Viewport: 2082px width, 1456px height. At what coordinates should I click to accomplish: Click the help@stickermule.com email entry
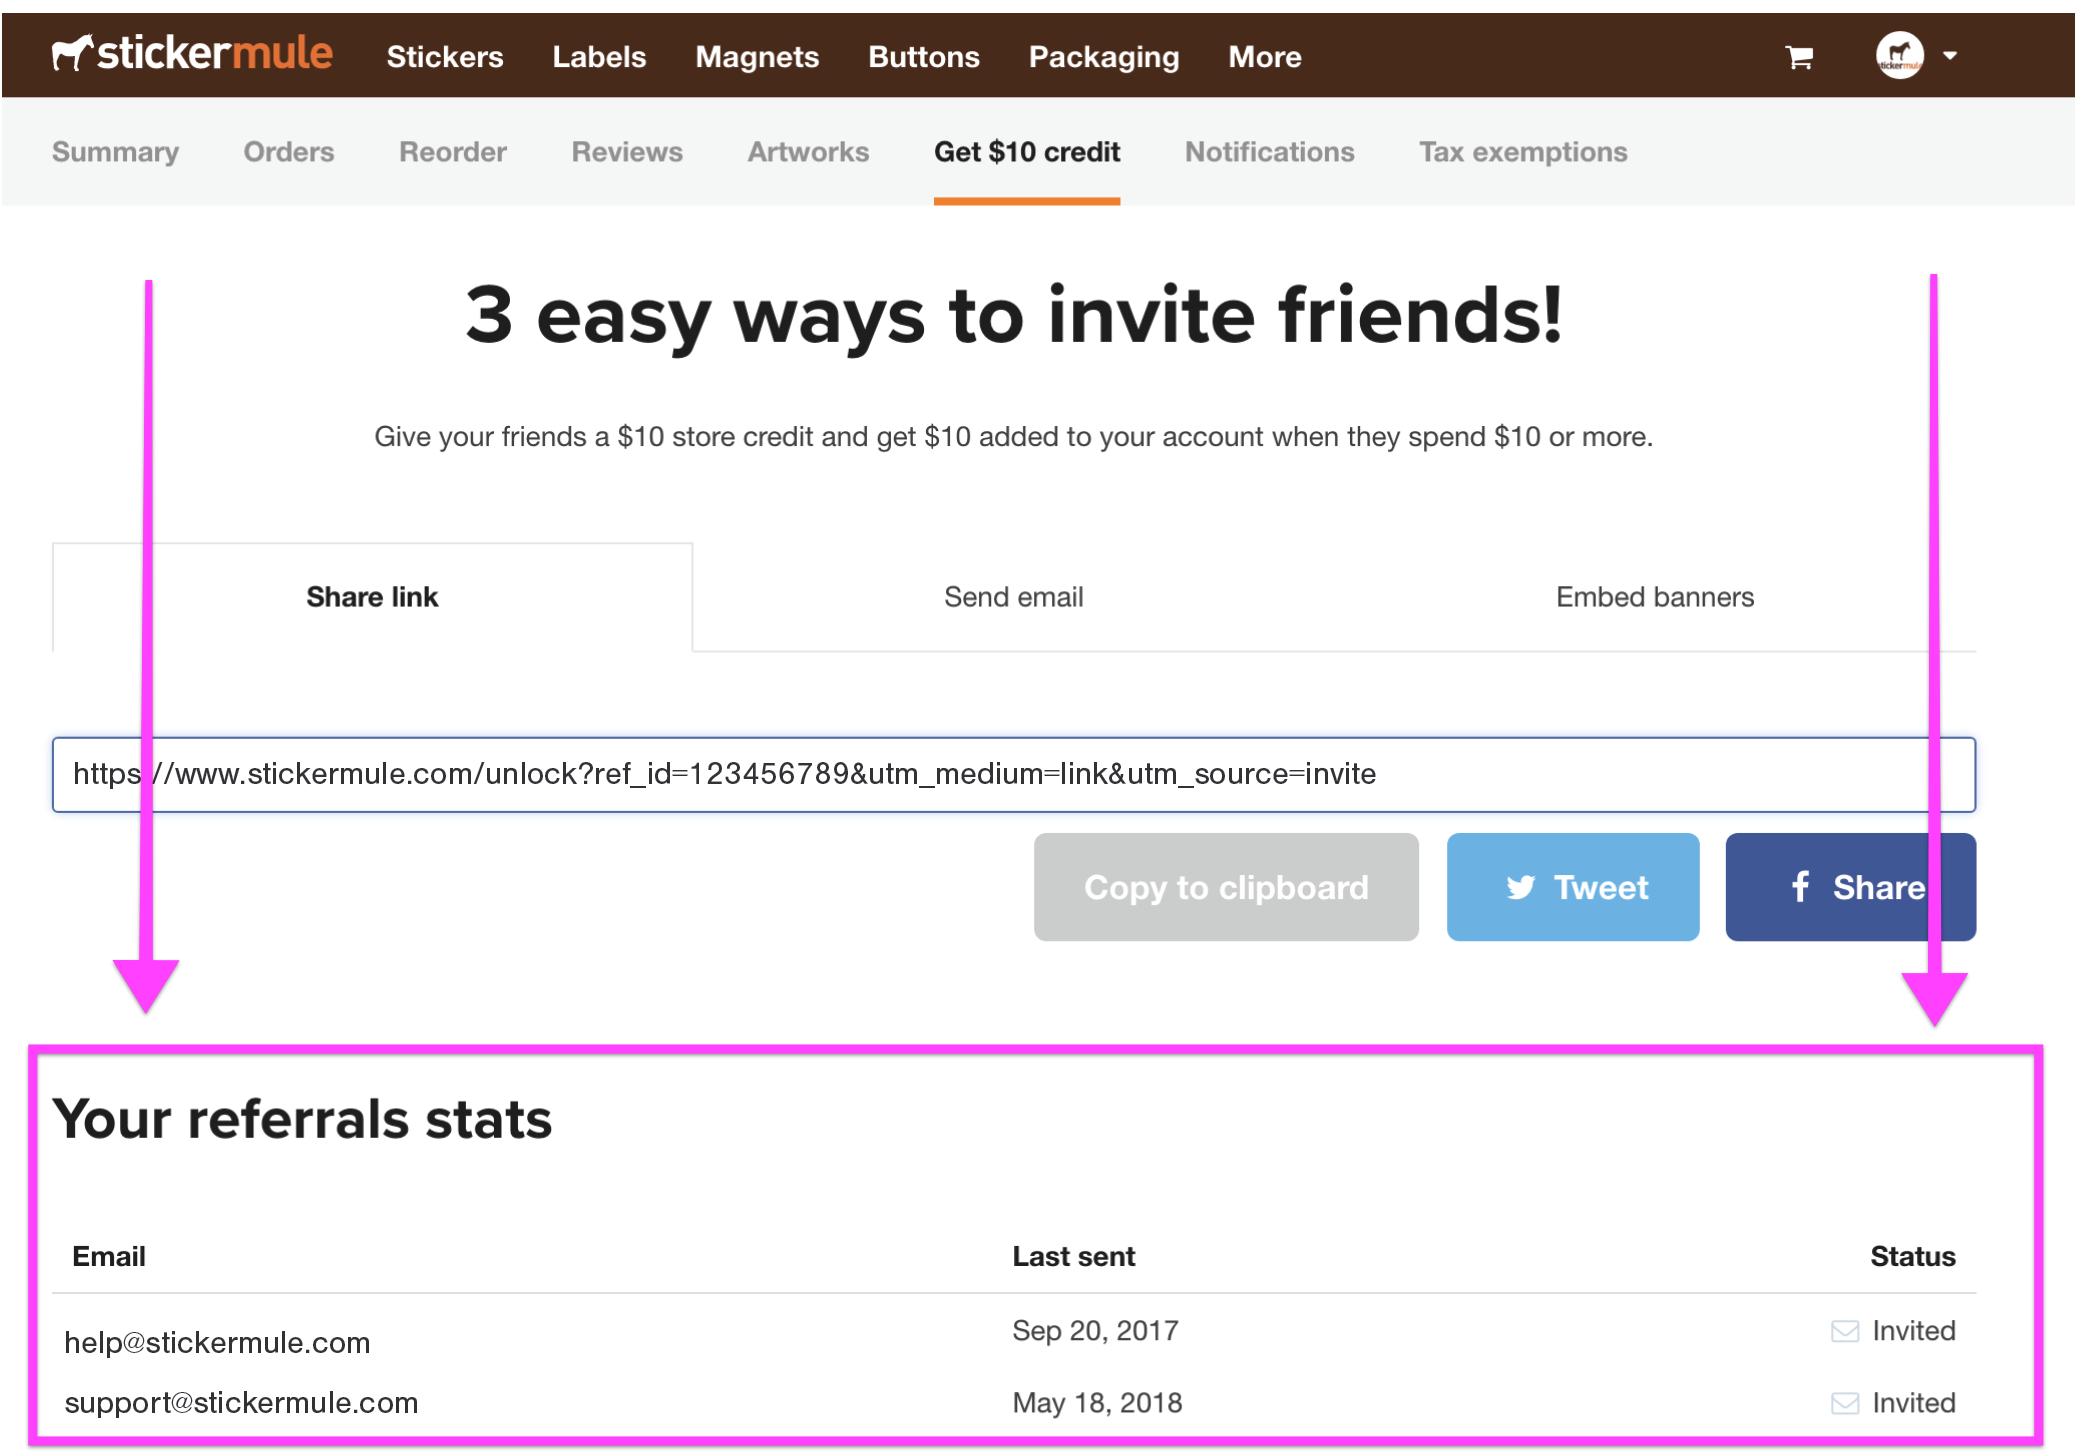(x=217, y=1343)
